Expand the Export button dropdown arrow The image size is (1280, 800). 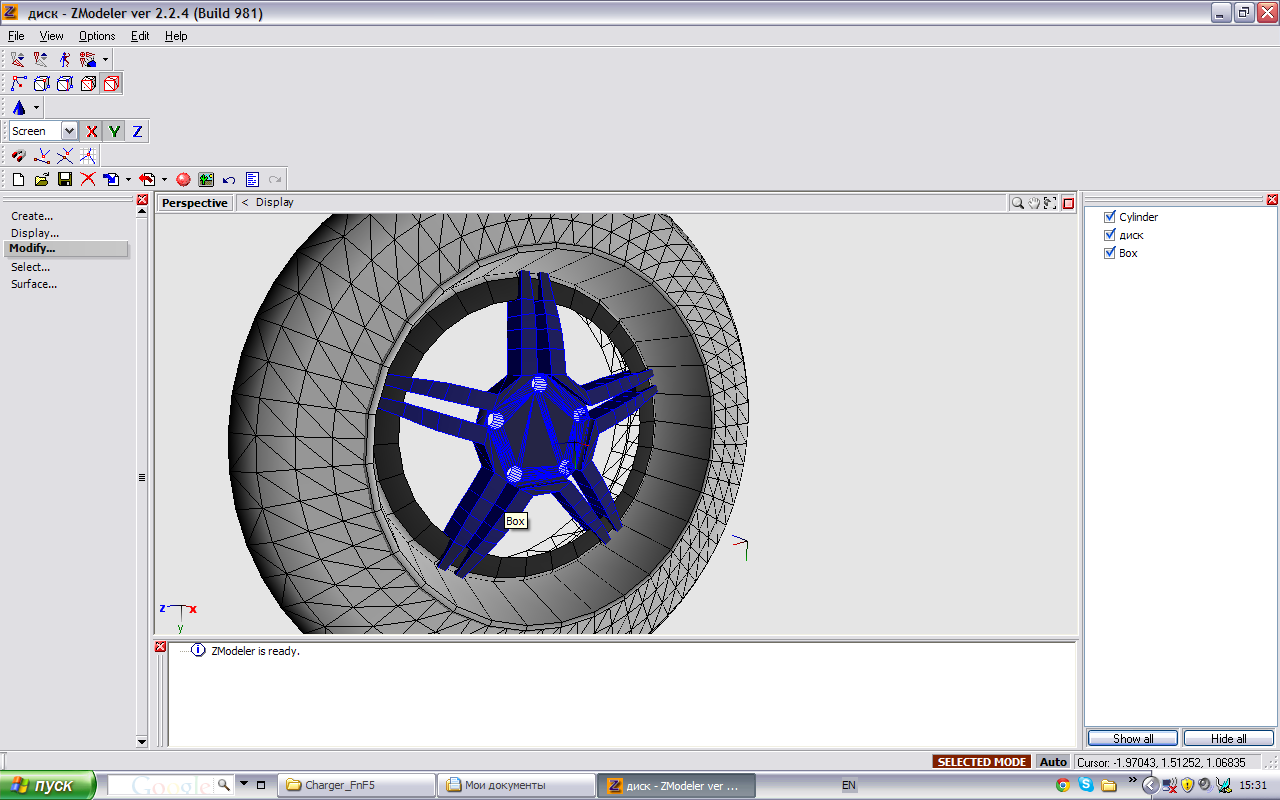(164, 180)
